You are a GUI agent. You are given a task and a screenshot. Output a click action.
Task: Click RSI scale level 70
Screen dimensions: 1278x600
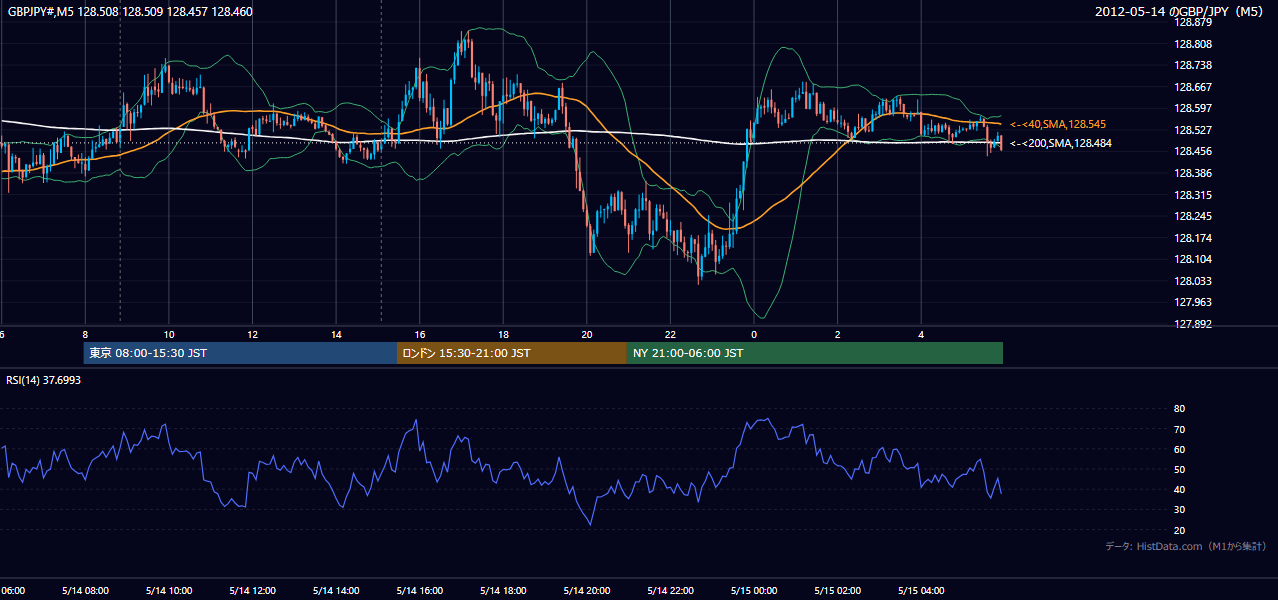(x=1179, y=429)
